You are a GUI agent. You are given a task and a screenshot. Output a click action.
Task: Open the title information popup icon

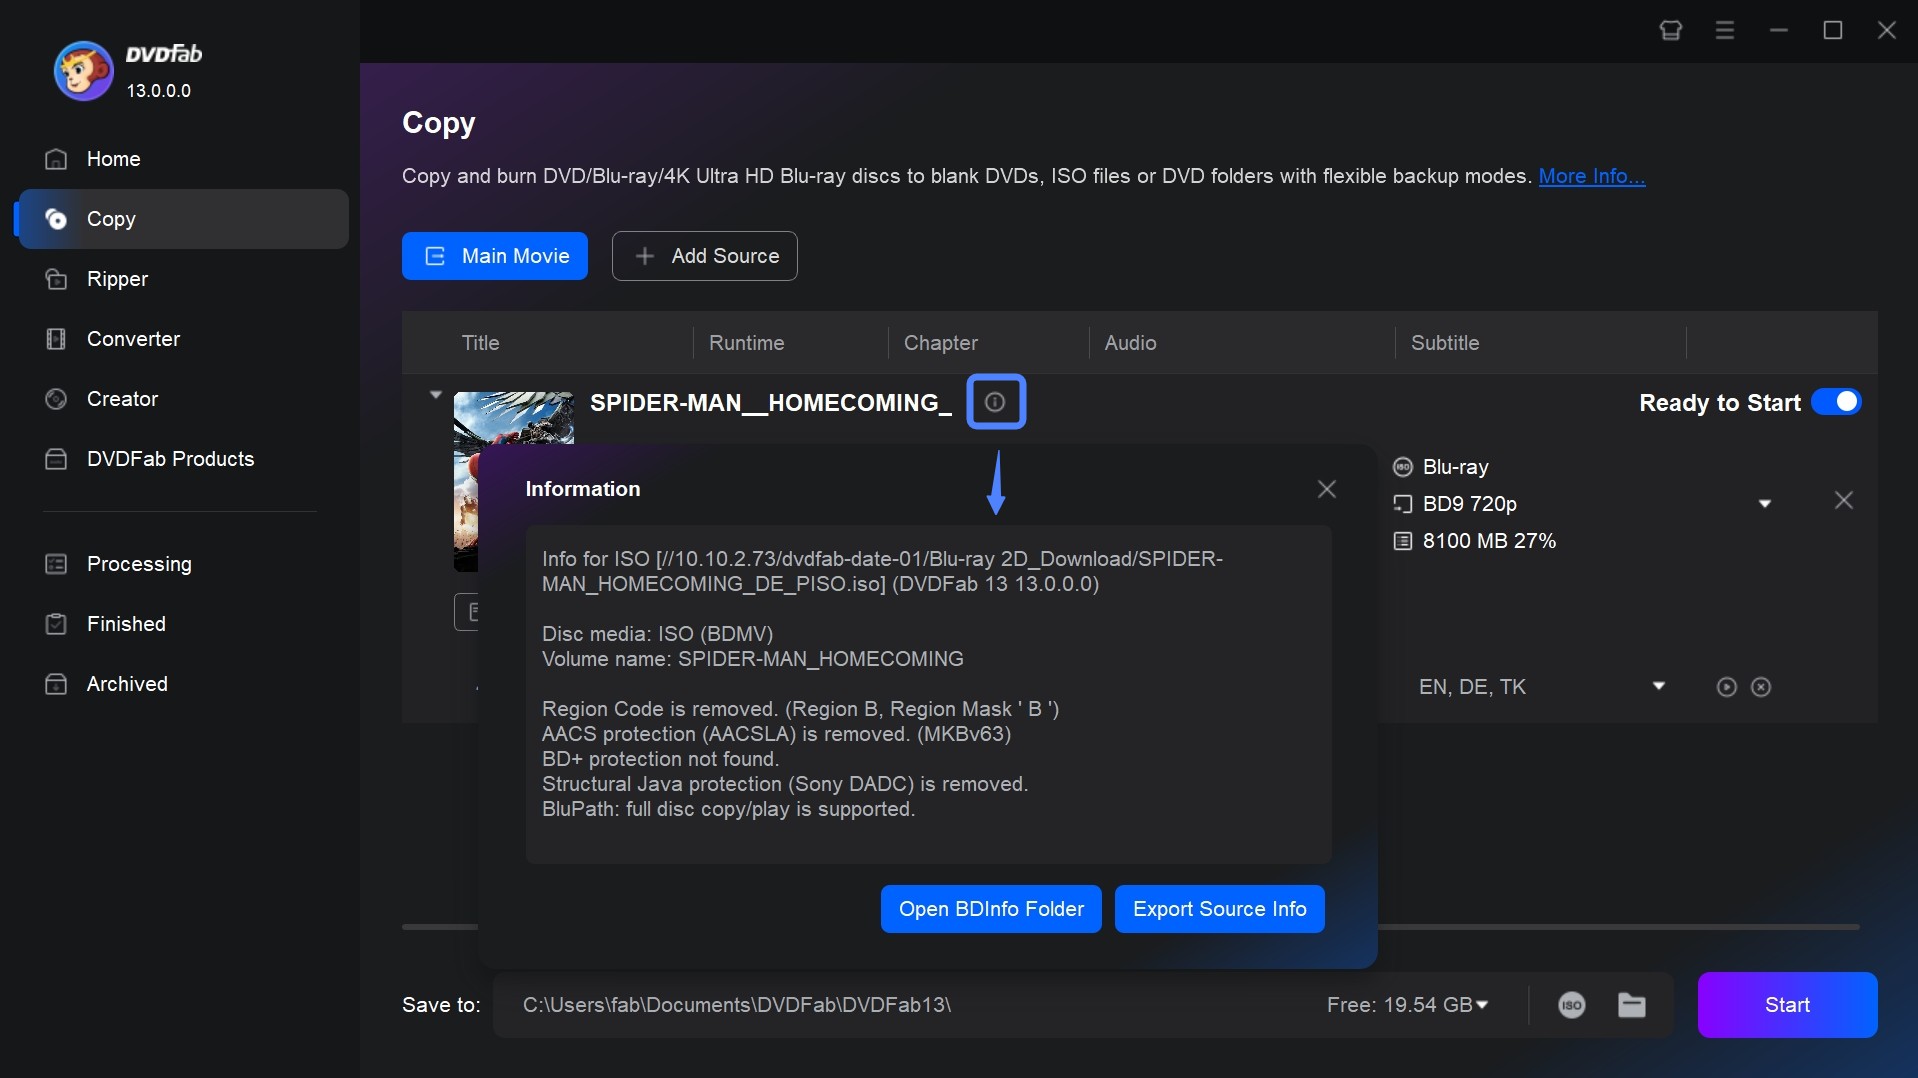[x=996, y=401]
